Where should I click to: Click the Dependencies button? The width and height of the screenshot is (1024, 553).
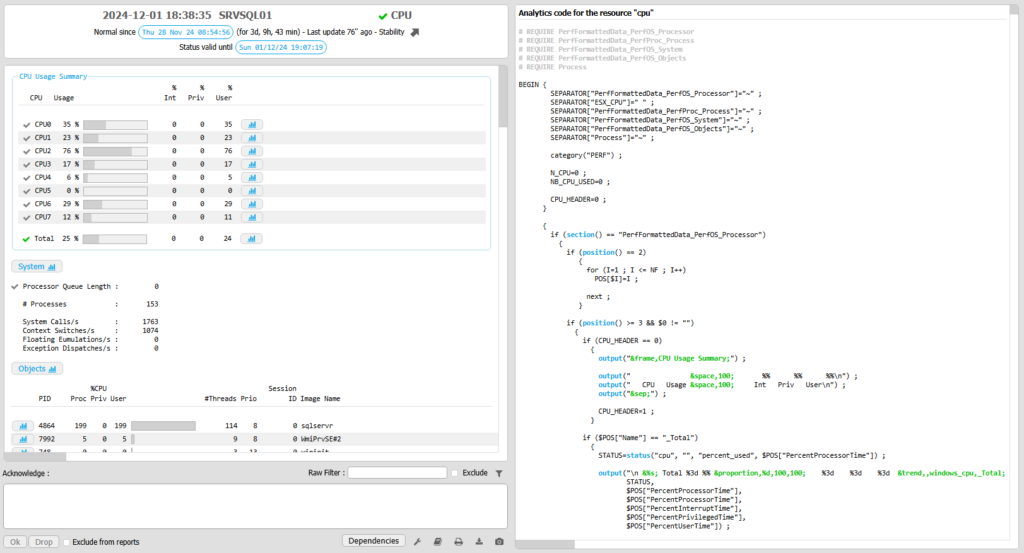(374, 541)
